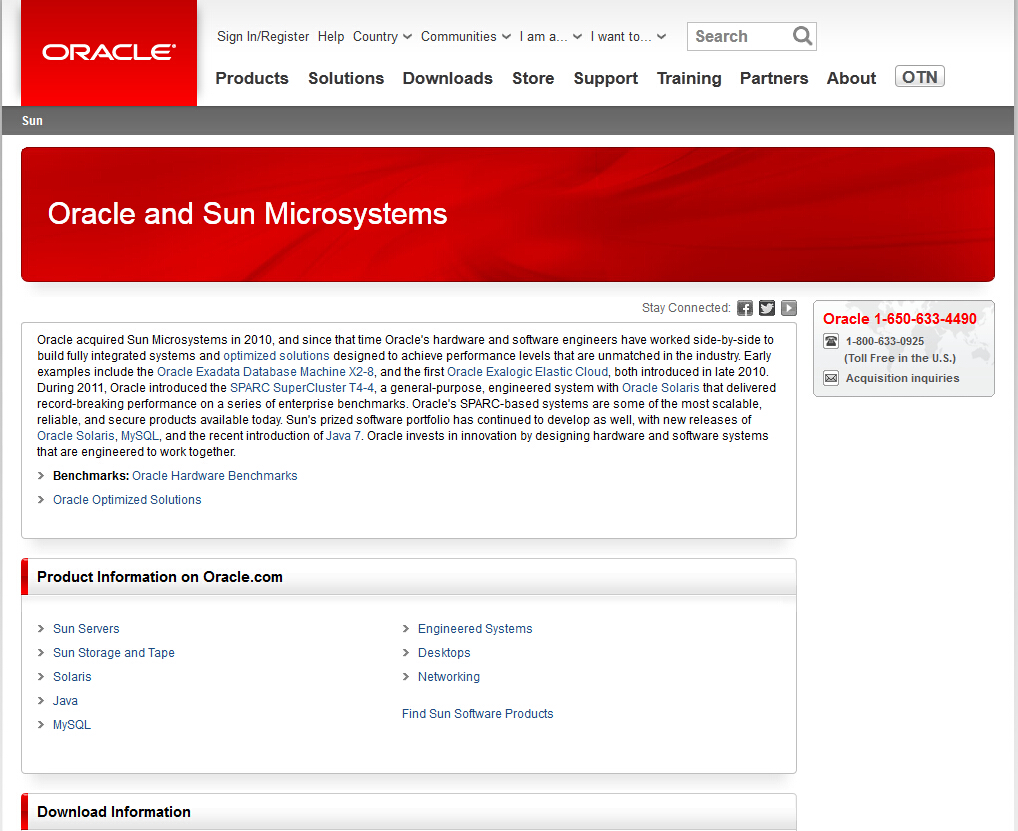Open the Sun Servers link
1018x831 pixels.
coord(86,628)
